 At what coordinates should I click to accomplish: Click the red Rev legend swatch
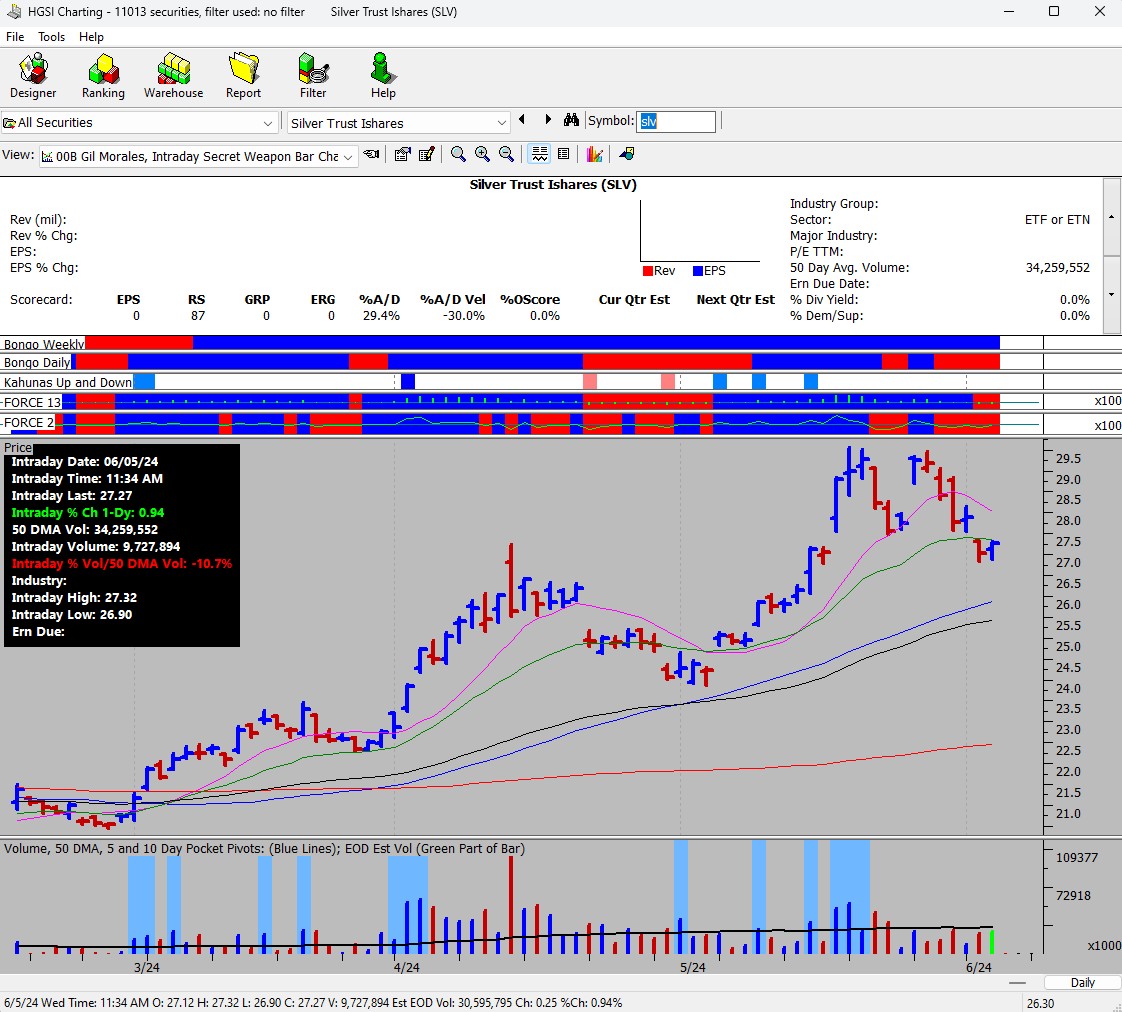(648, 271)
